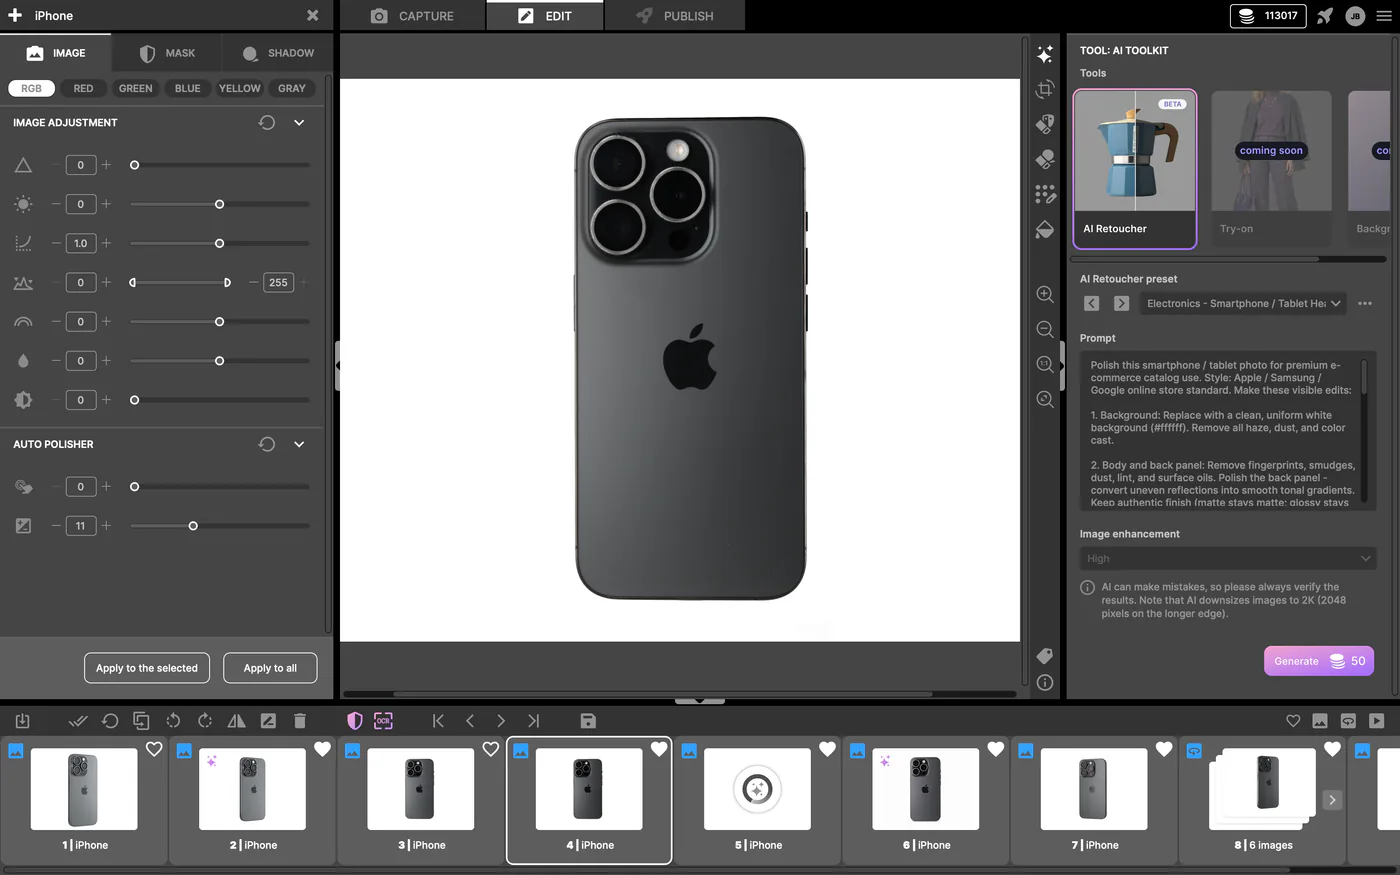Select thumbnail 7 iPhone
Viewport: 1400px width, 875px height.
(1093, 799)
